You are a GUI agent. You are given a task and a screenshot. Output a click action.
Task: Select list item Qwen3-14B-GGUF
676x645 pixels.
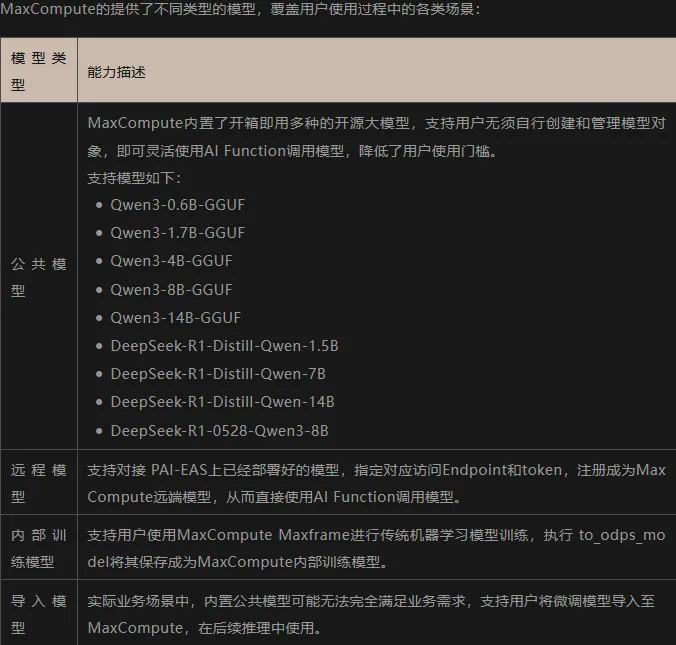point(175,318)
